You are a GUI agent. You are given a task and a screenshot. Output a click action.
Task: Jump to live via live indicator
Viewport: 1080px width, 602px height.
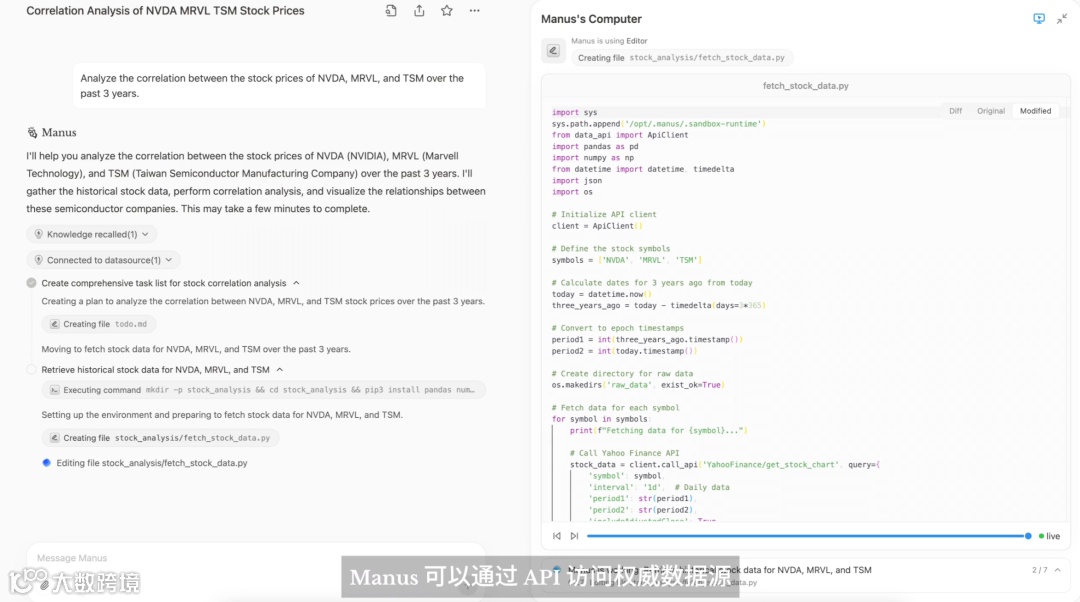tap(1050, 536)
